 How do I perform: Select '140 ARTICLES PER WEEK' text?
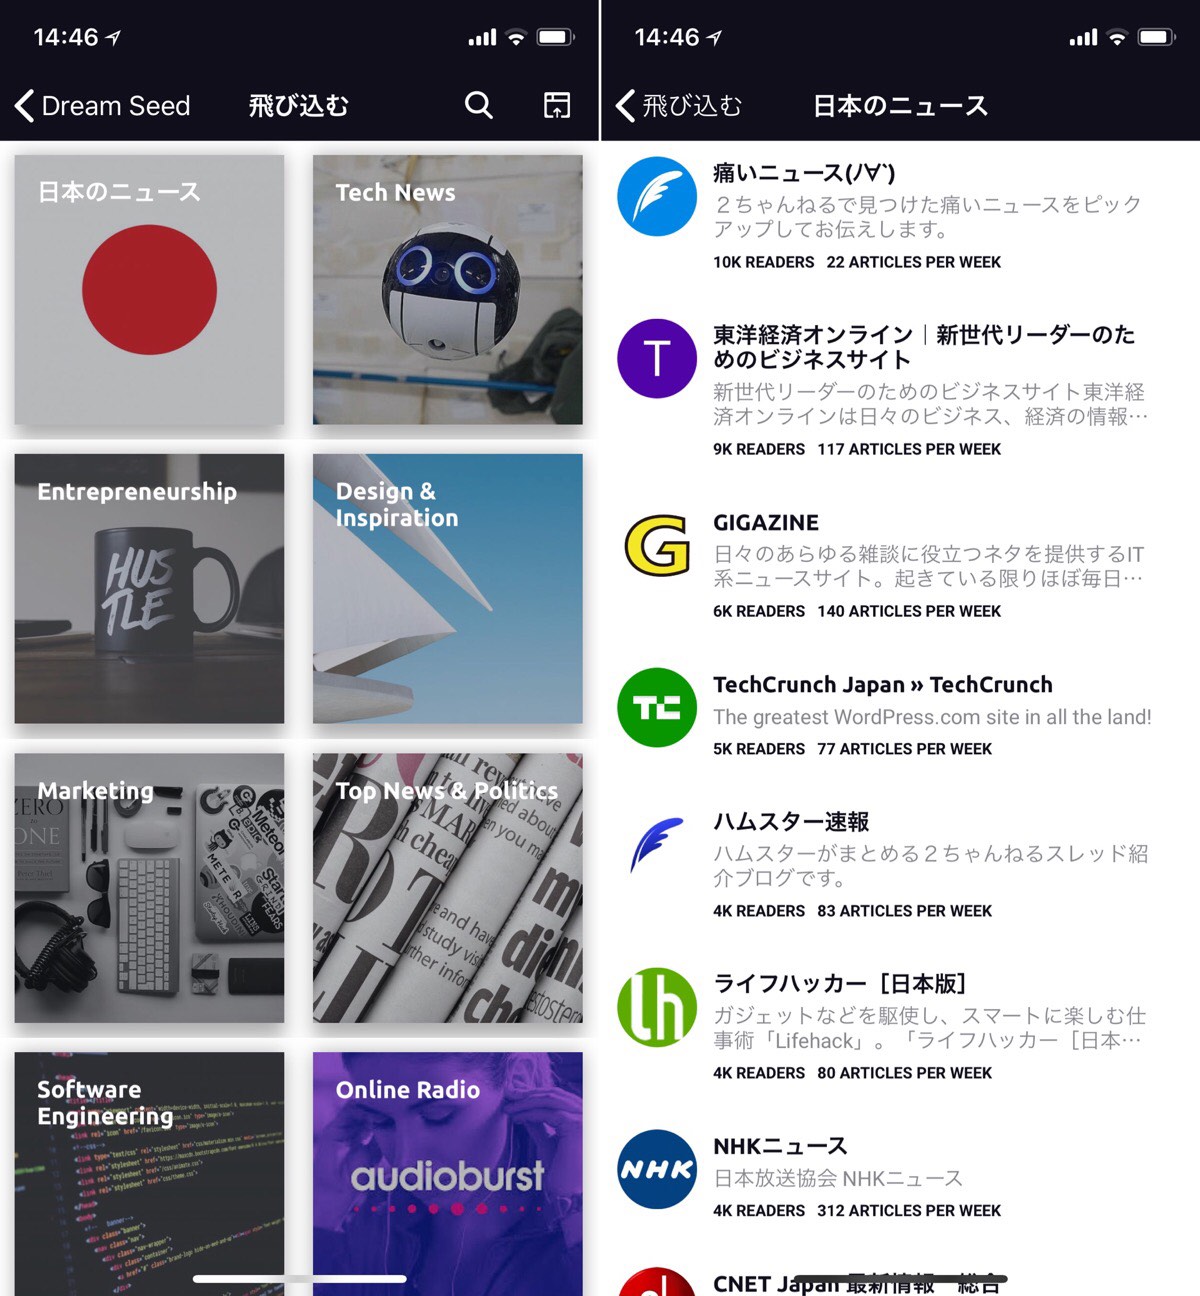909,611
